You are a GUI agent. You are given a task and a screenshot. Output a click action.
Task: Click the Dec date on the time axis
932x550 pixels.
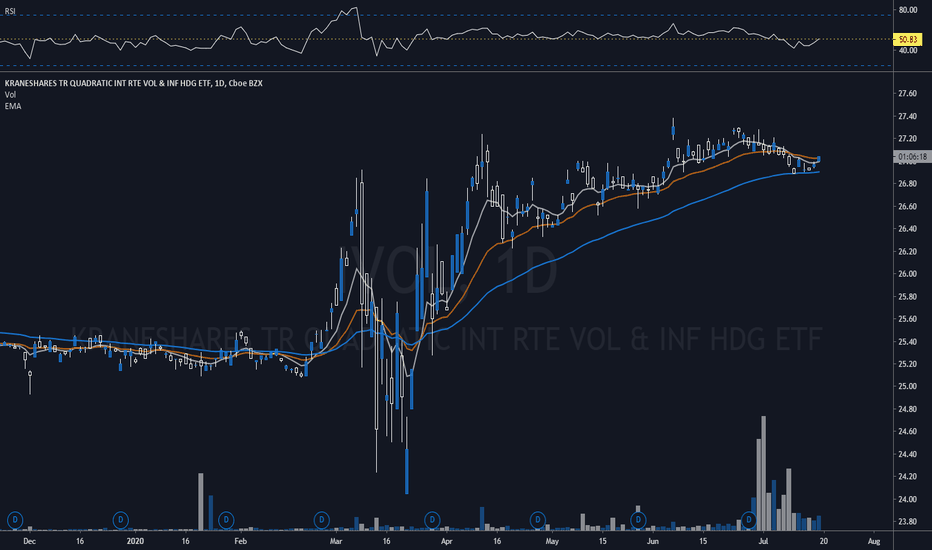pos(29,541)
